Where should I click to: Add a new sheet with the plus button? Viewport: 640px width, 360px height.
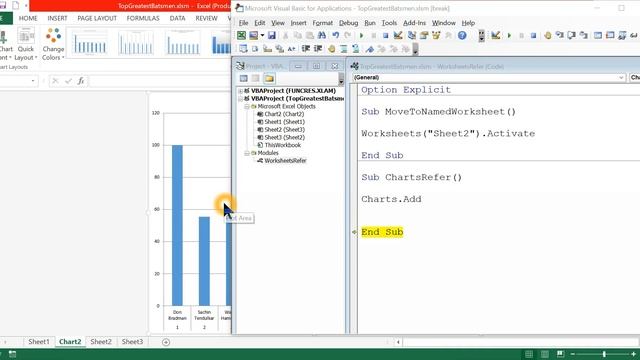166,342
